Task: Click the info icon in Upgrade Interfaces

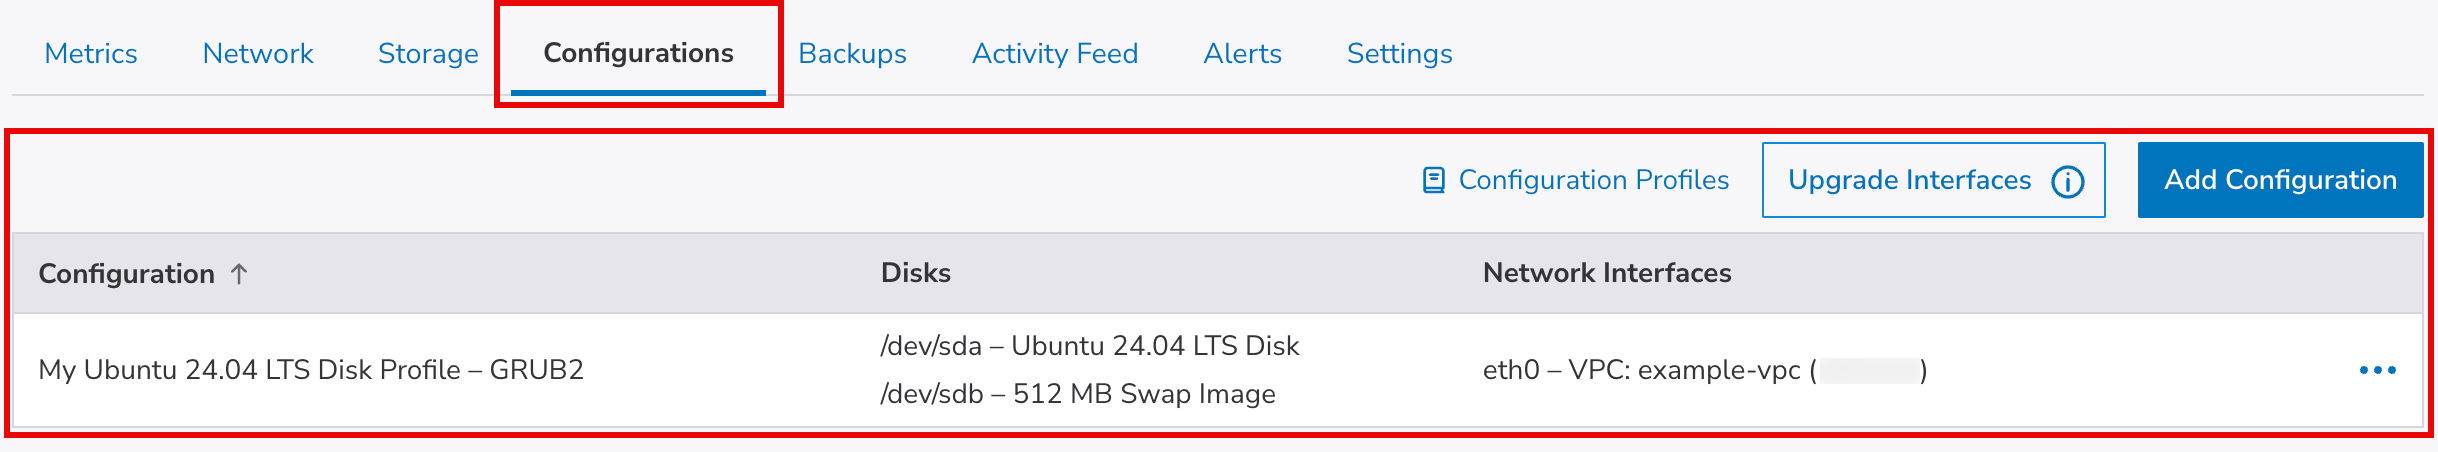Action: coord(2068,181)
